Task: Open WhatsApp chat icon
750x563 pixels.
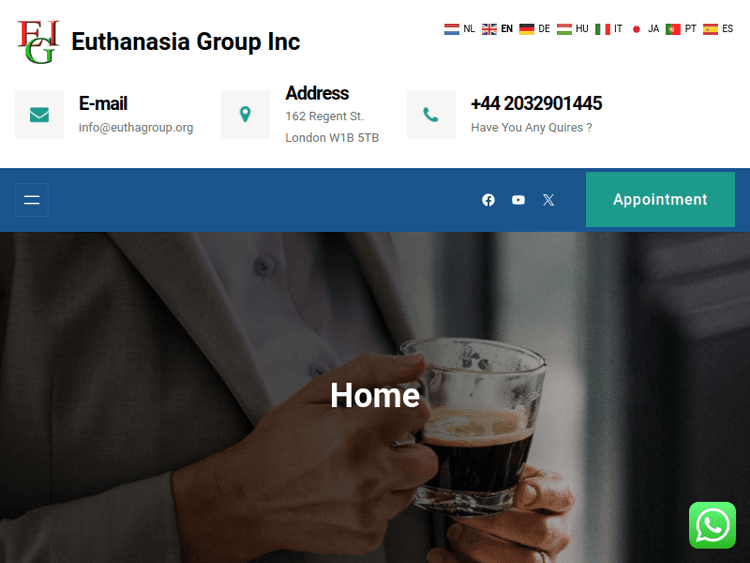Action: click(x=712, y=525)
